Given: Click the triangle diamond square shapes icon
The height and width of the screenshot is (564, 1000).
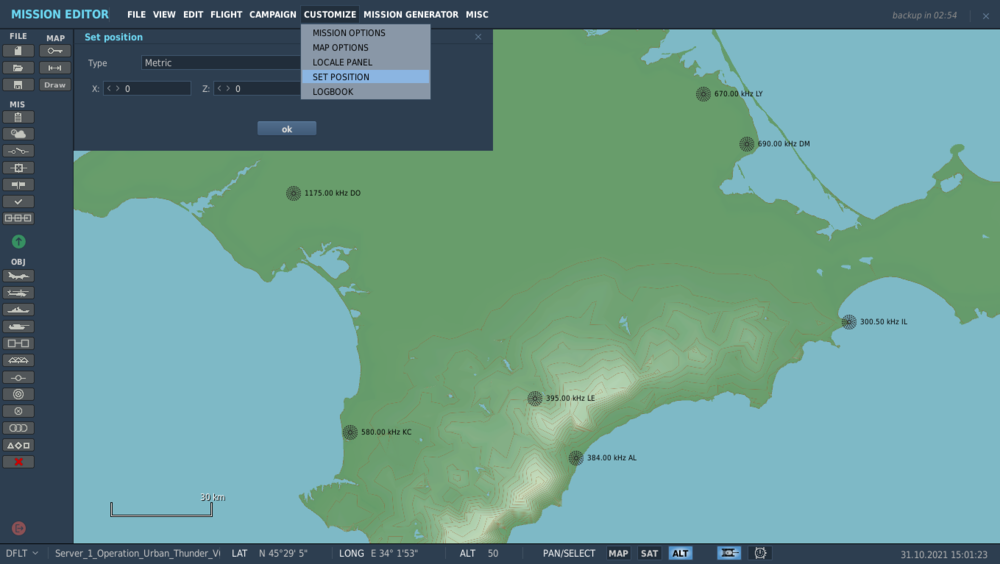Looking at the screenshot, I should 18,445.
